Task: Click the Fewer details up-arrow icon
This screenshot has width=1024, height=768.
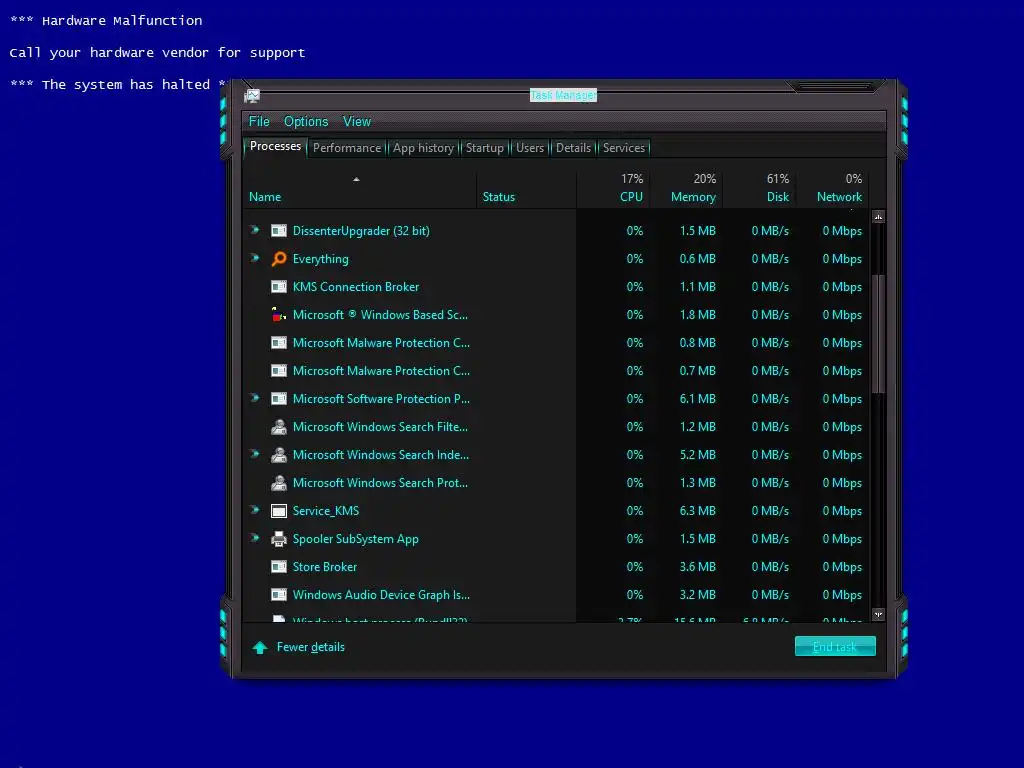Action: point(260,647)
